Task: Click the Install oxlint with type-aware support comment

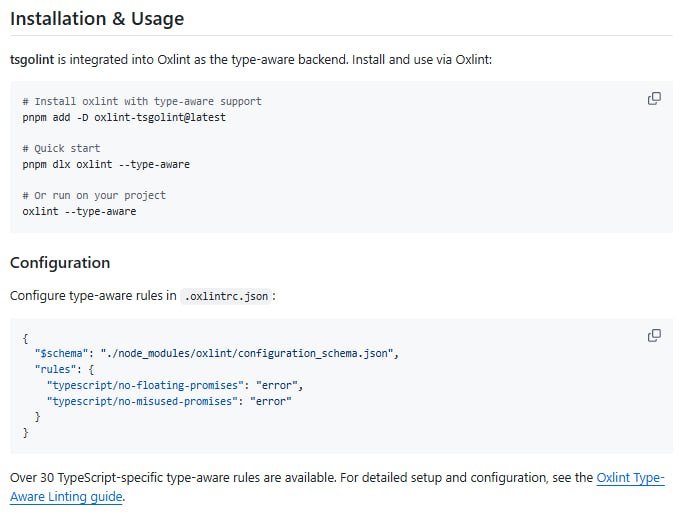Action: point(142,101)
